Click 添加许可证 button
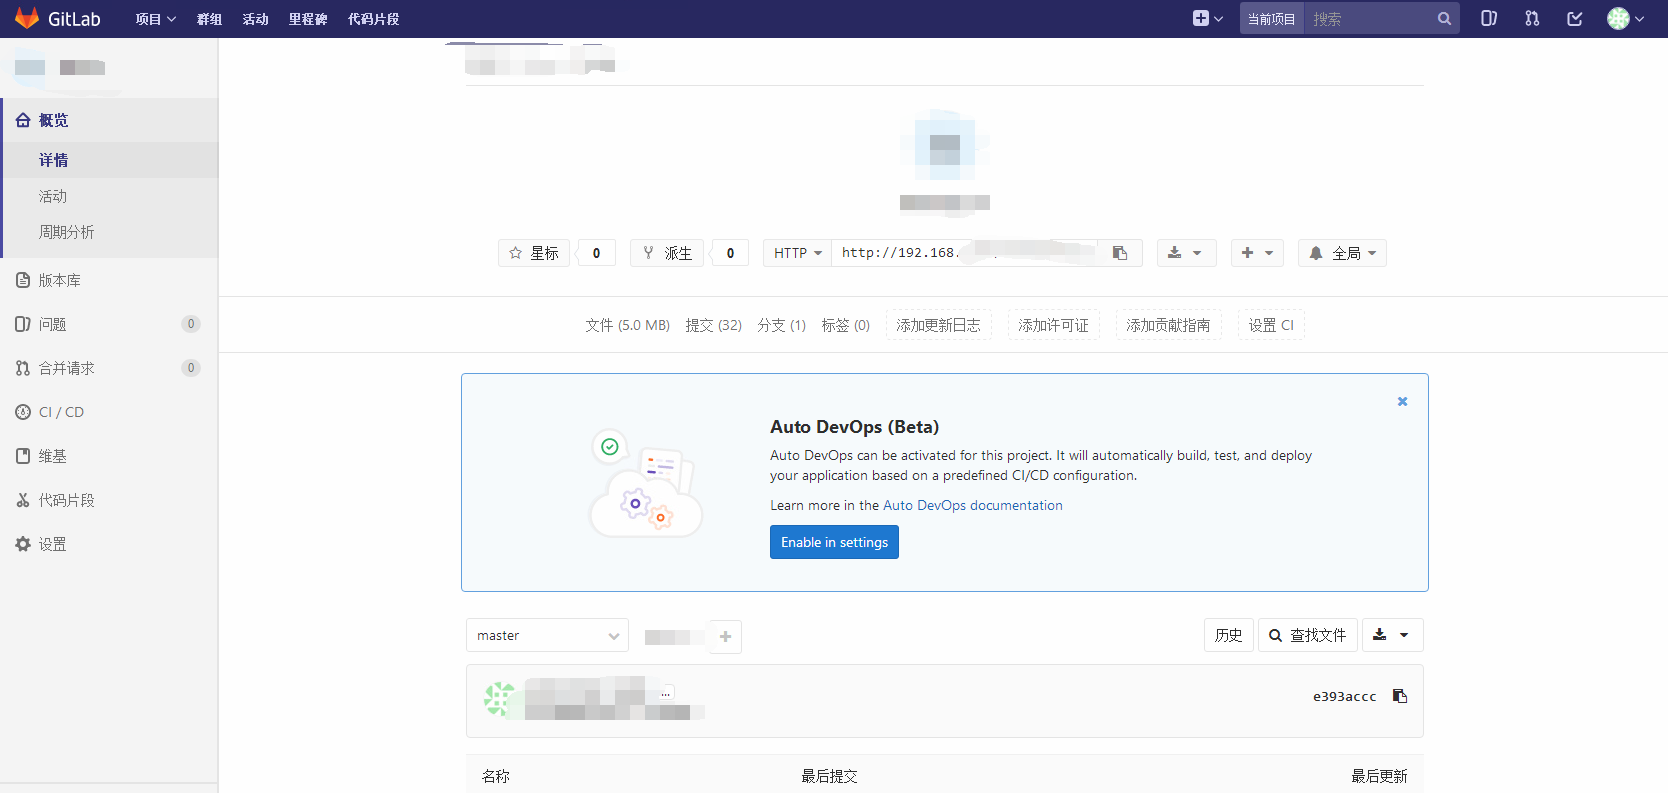 click(x=1053, y=325)
